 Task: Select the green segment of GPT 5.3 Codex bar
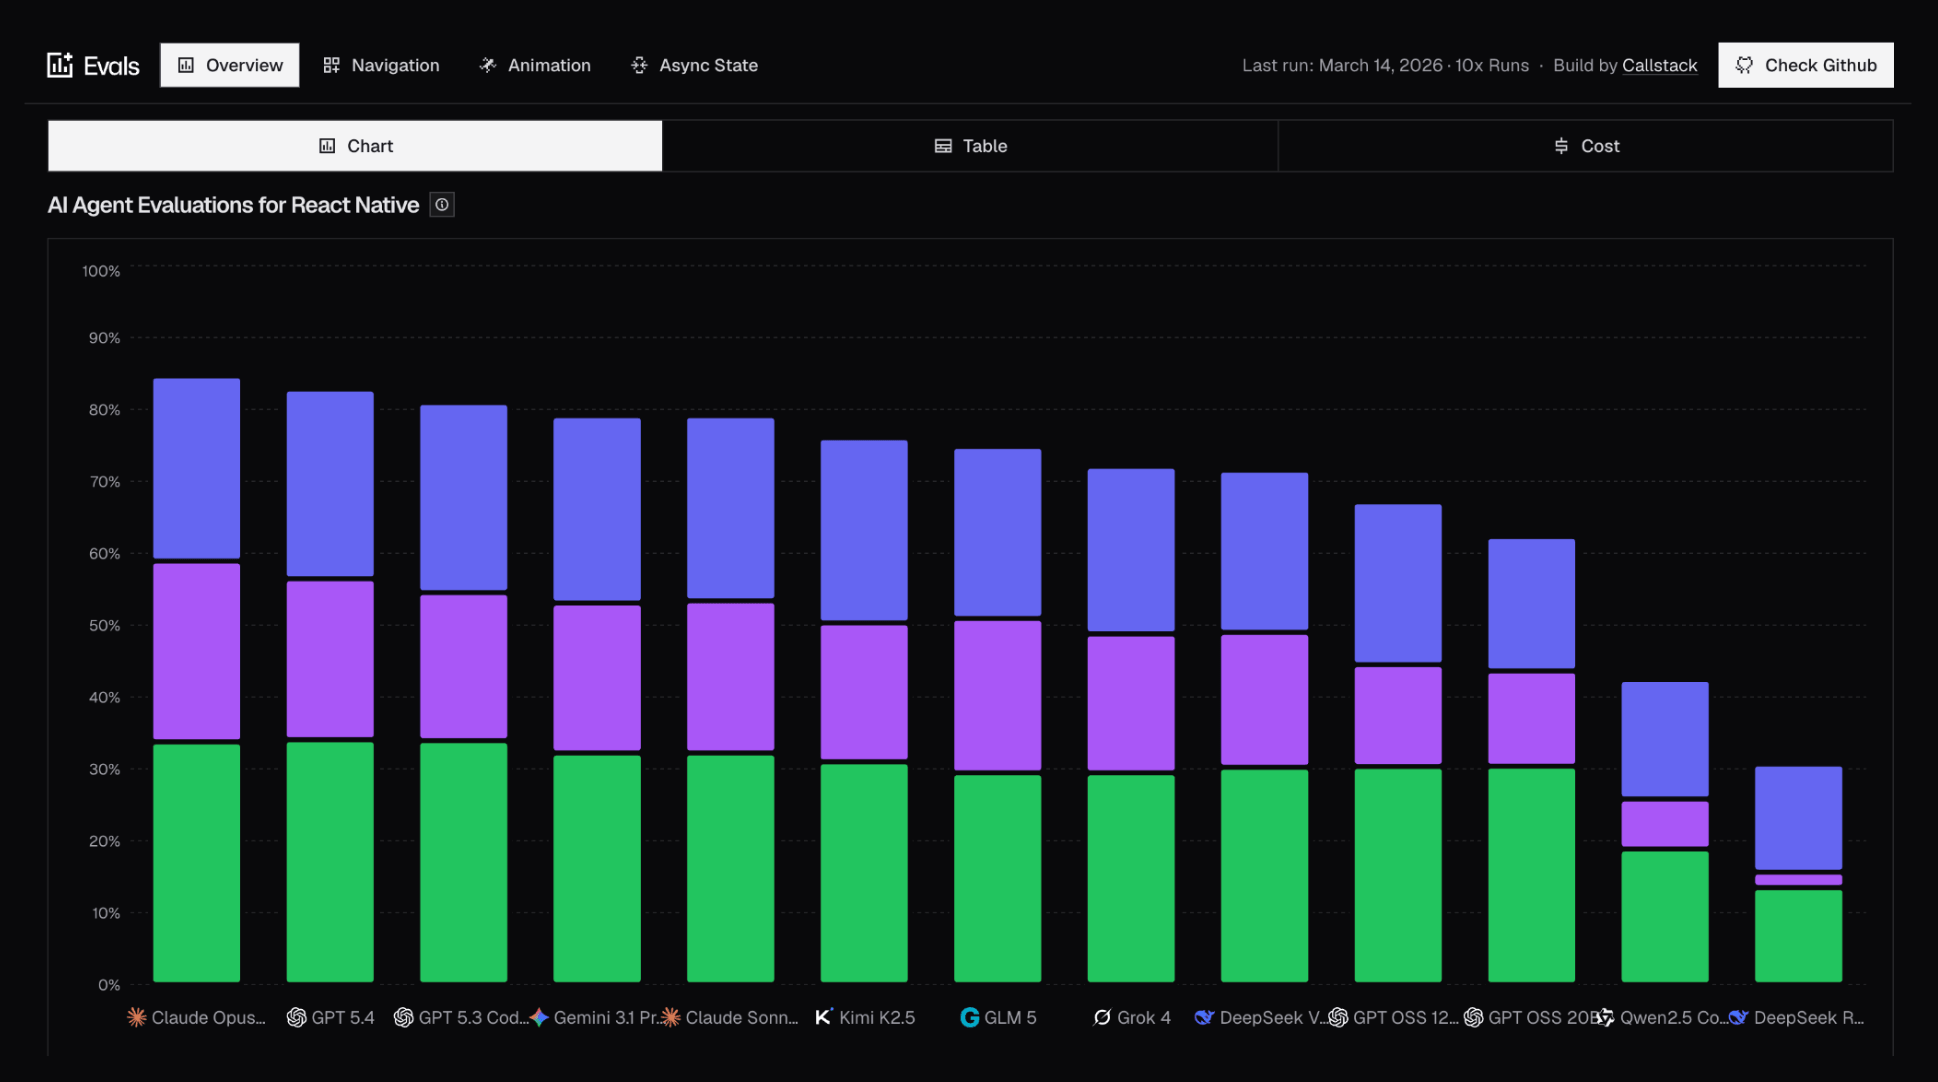click(x=464, y=862)
